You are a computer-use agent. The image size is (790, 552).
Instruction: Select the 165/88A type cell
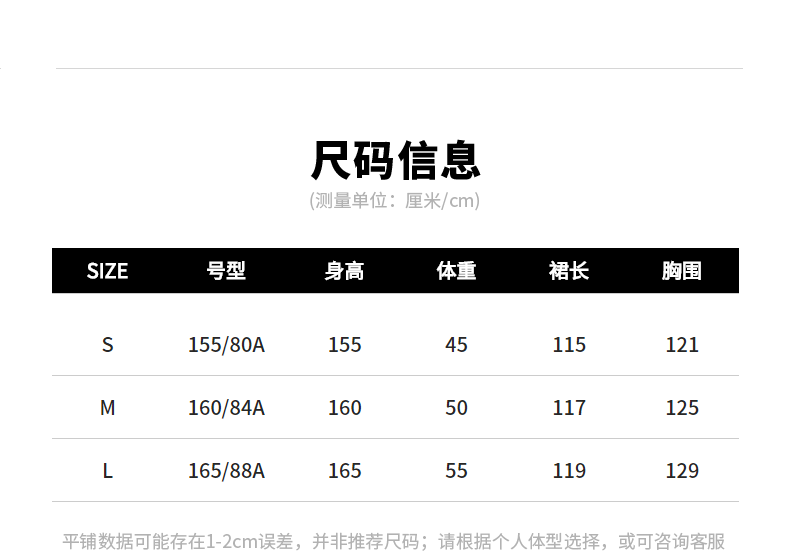click(x=226, y=471)
